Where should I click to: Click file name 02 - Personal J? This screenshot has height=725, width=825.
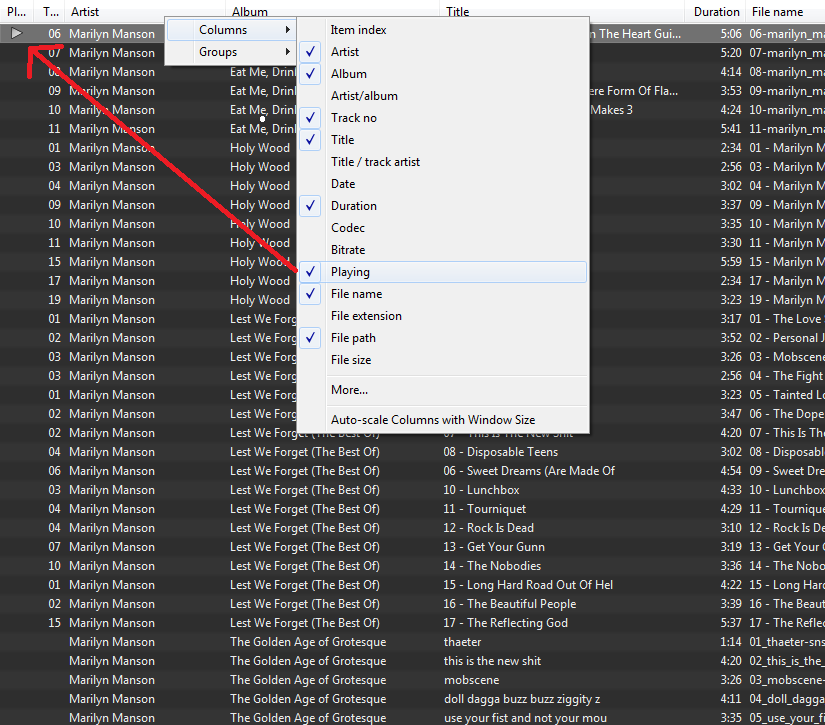click(787, 338)
